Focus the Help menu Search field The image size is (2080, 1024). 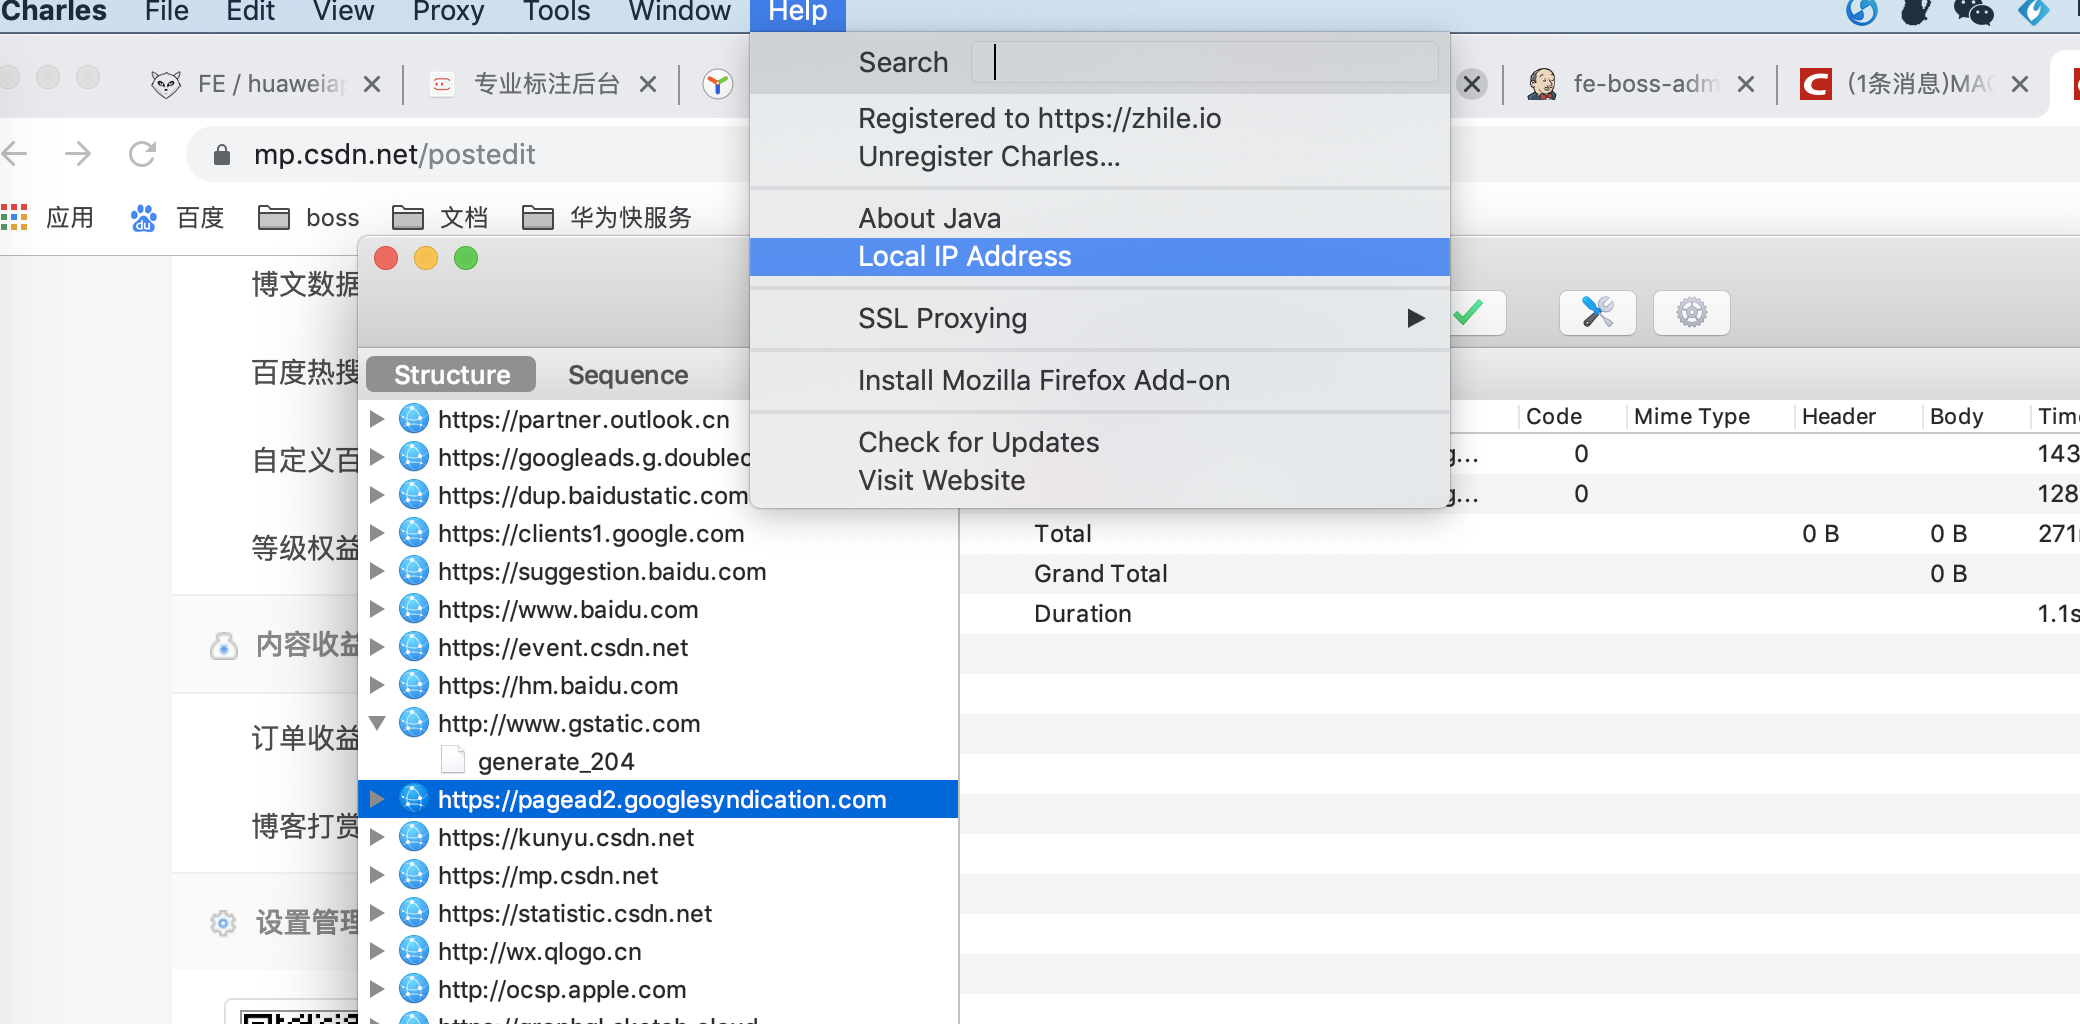[x=1205, y=62]
